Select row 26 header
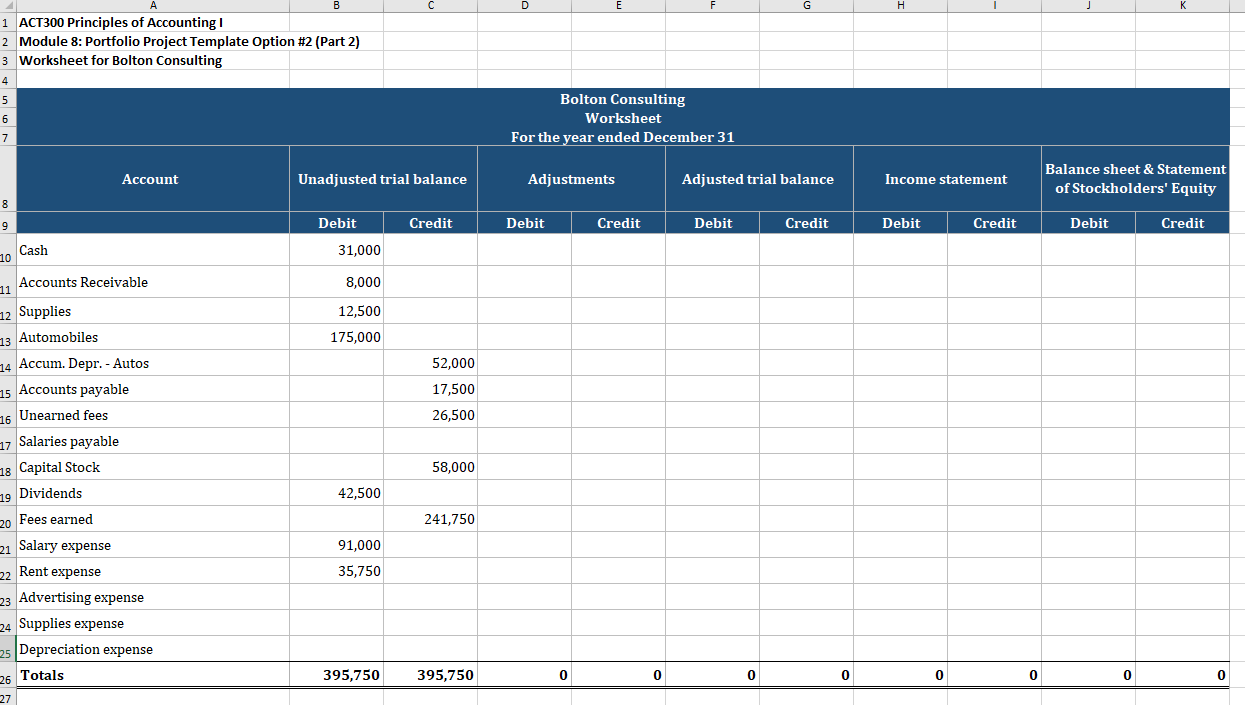This screenshot has width=1245, height=705. (x=6, y=677)
